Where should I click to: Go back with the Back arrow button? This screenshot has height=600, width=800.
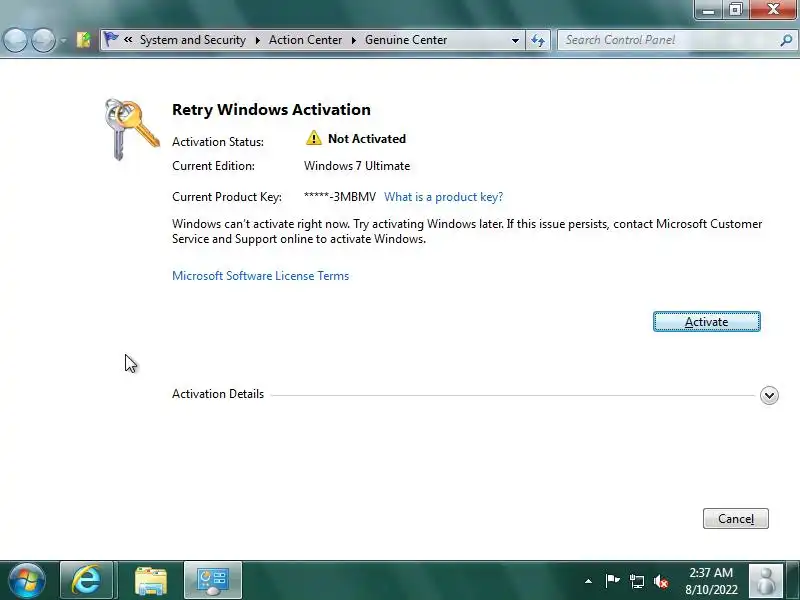(x=15, y=40)
